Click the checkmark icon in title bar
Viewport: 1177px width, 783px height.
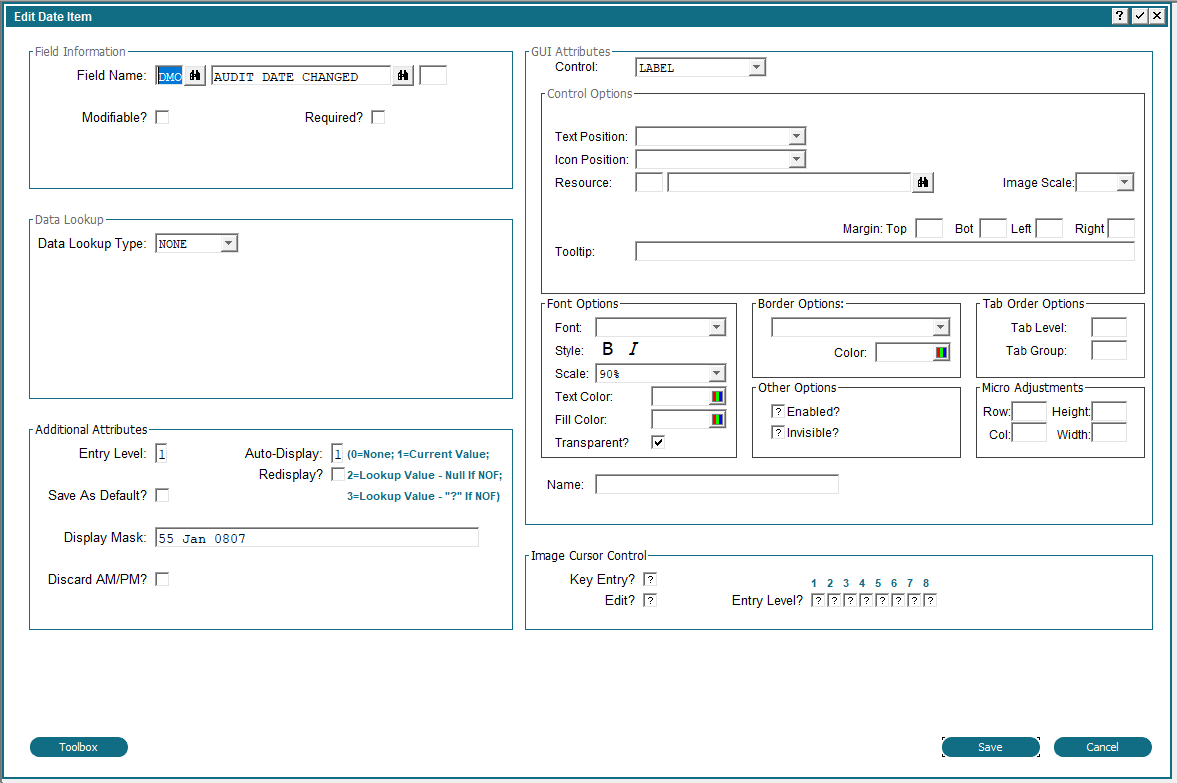1139,16
